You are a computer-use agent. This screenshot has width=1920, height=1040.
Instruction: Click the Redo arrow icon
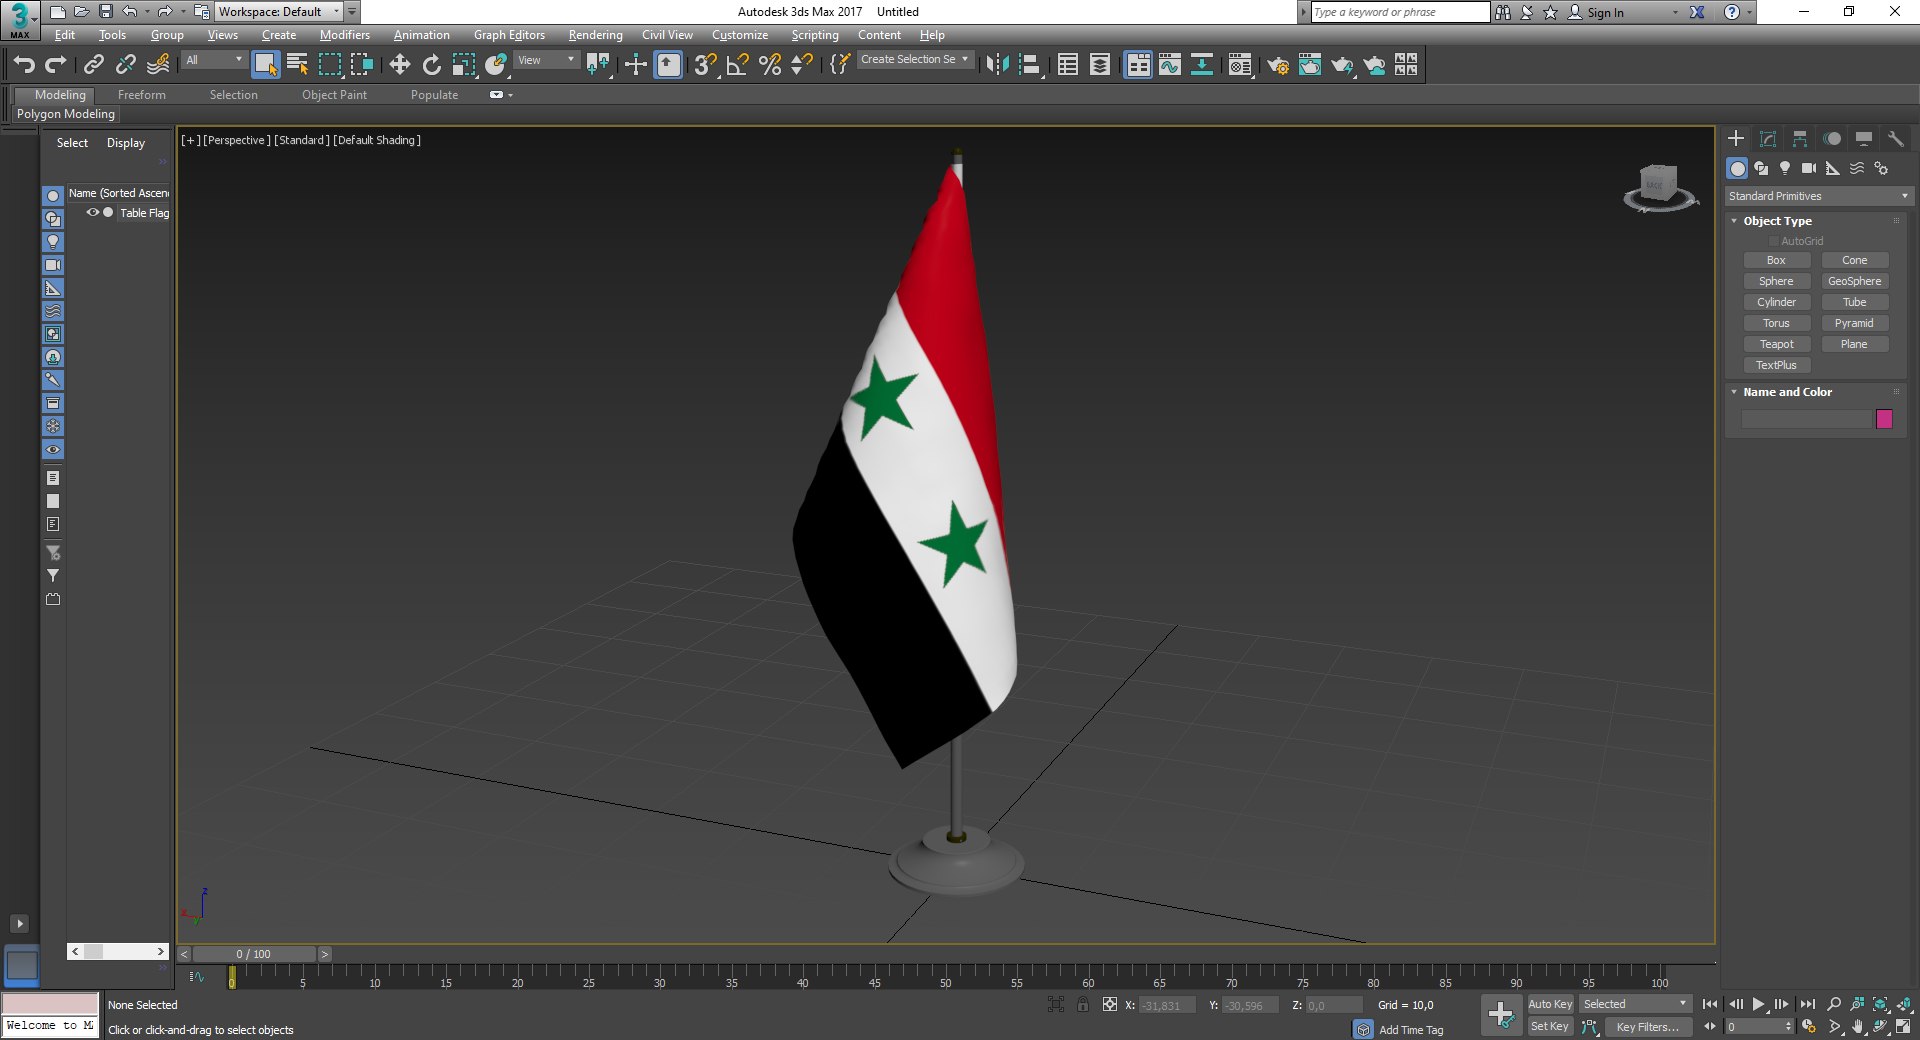click(x=56, y=65)
